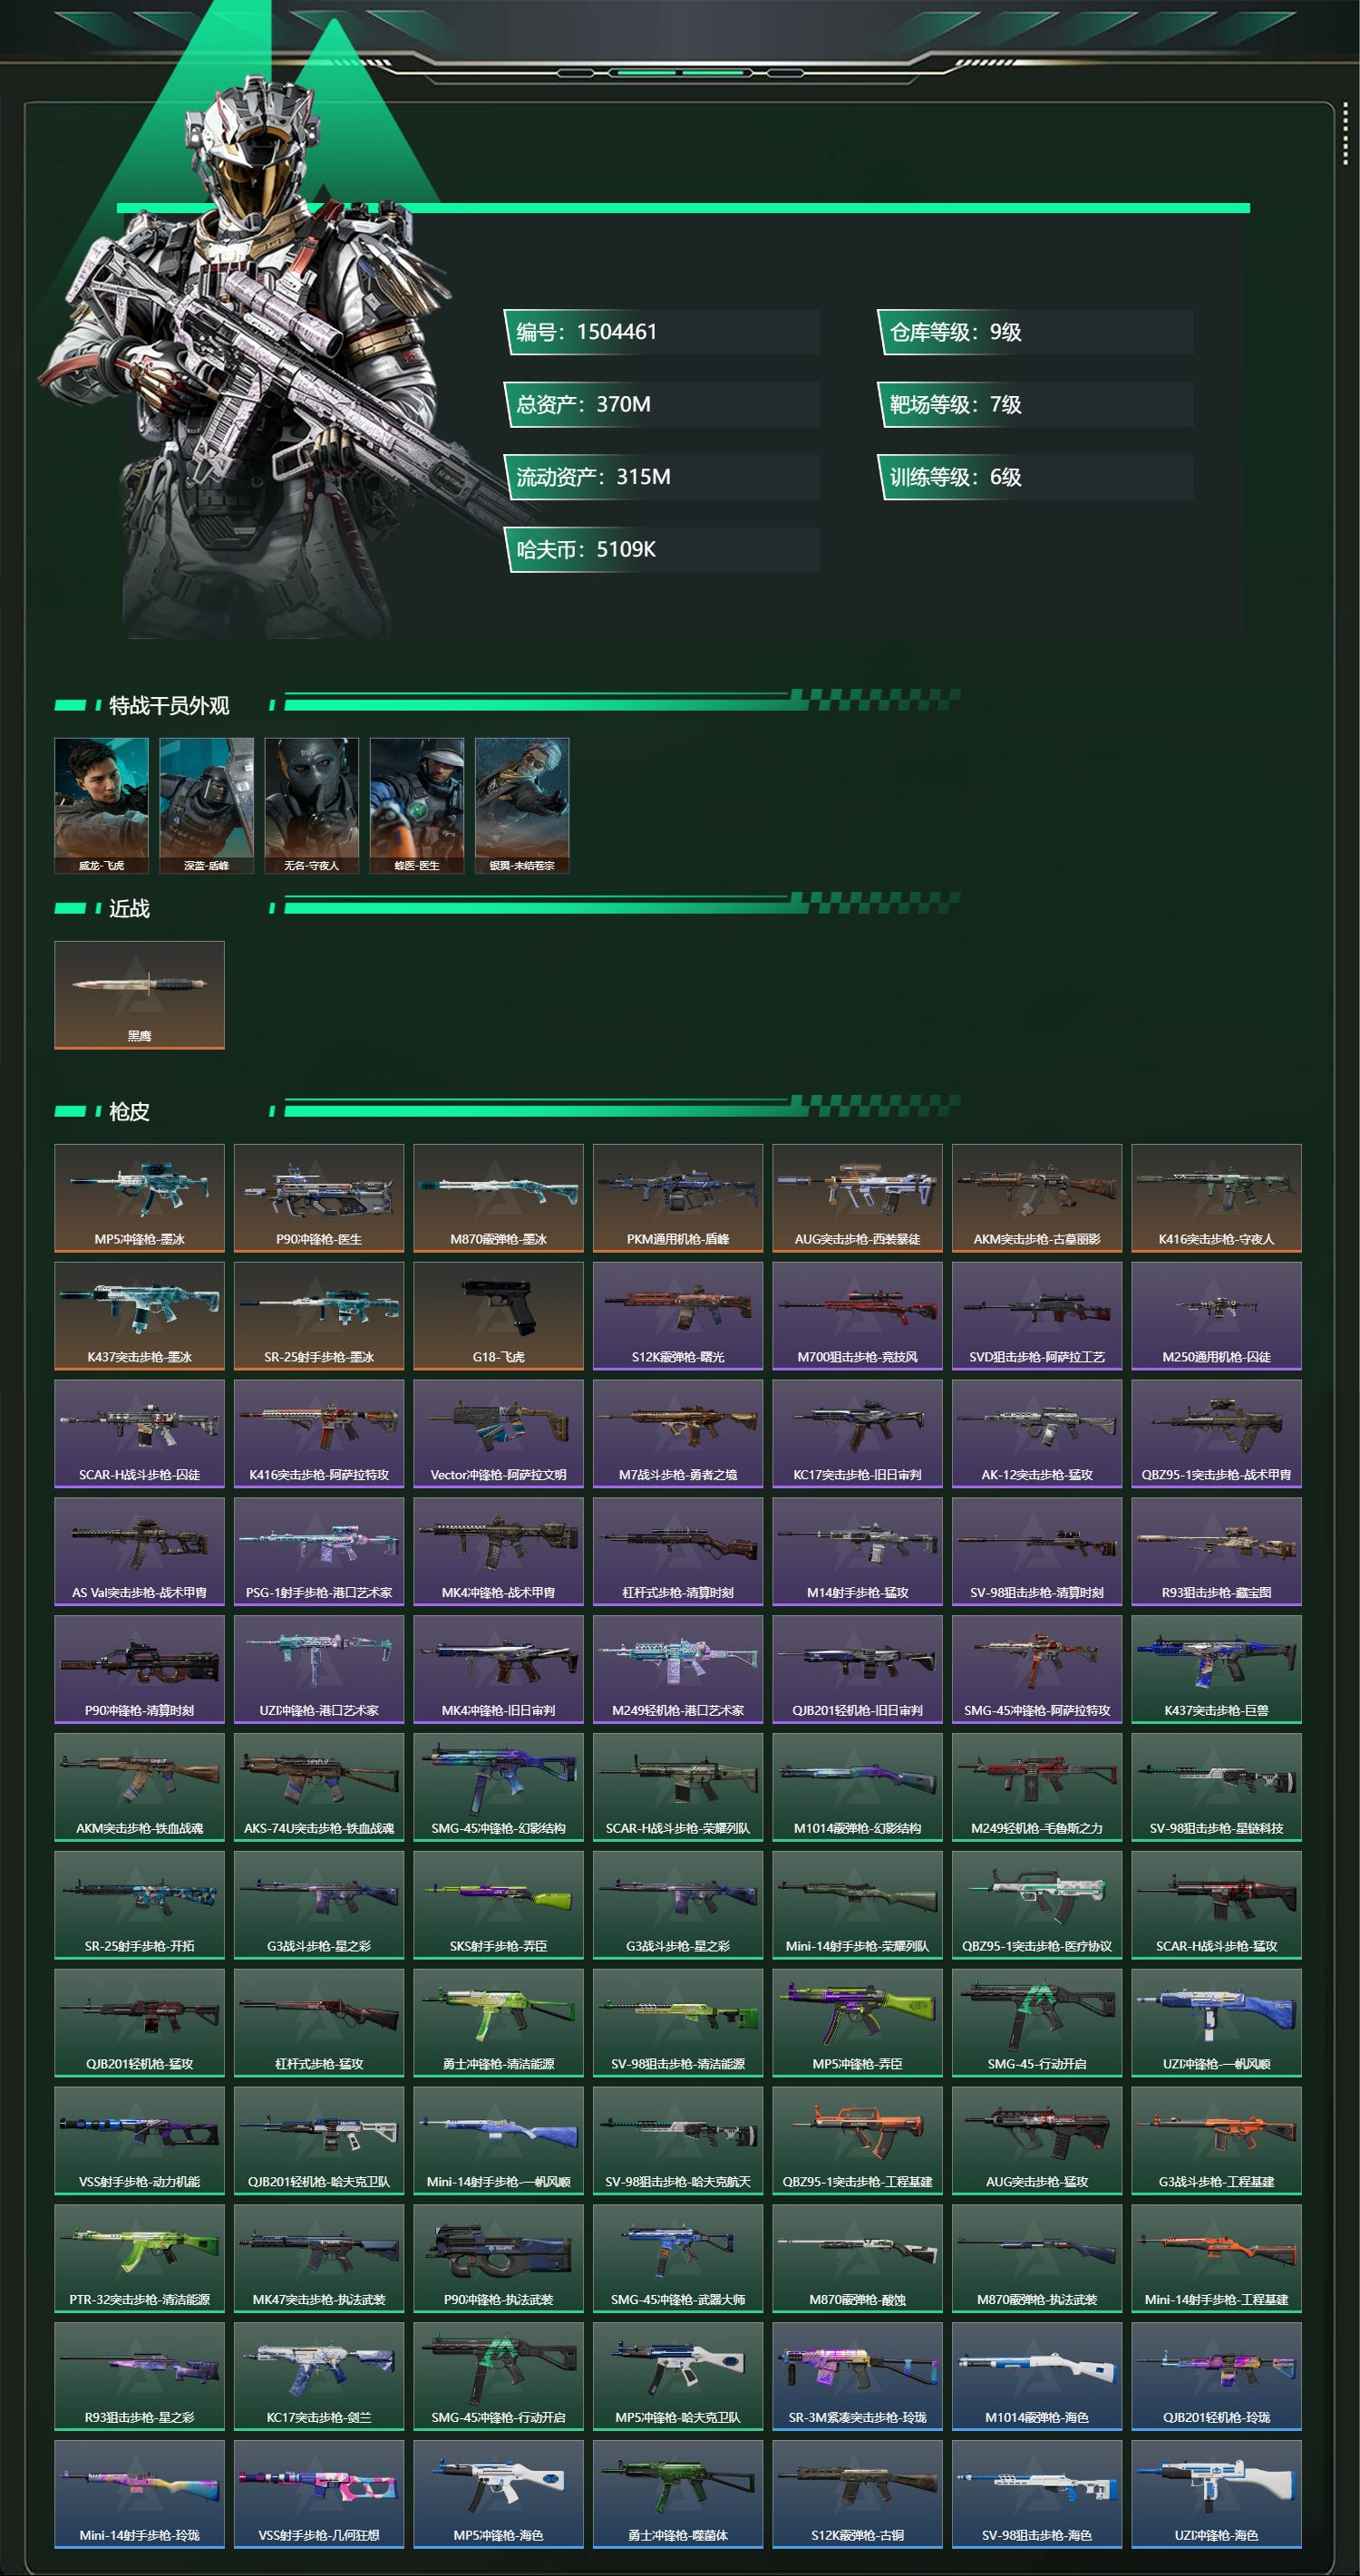Pick the G18-飞虎 pistol skin
This screenshot has width=1360, height=2576.
pos(498,1316)
